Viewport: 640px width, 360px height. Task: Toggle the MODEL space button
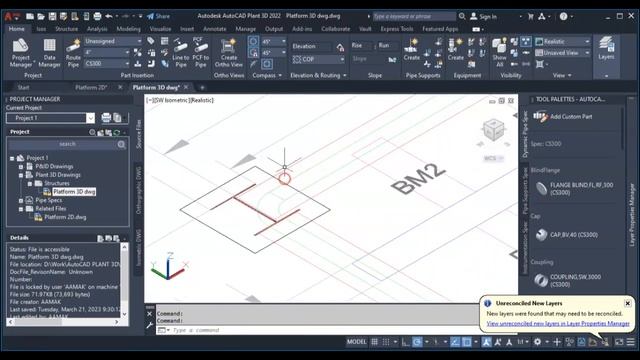(357, 342)
